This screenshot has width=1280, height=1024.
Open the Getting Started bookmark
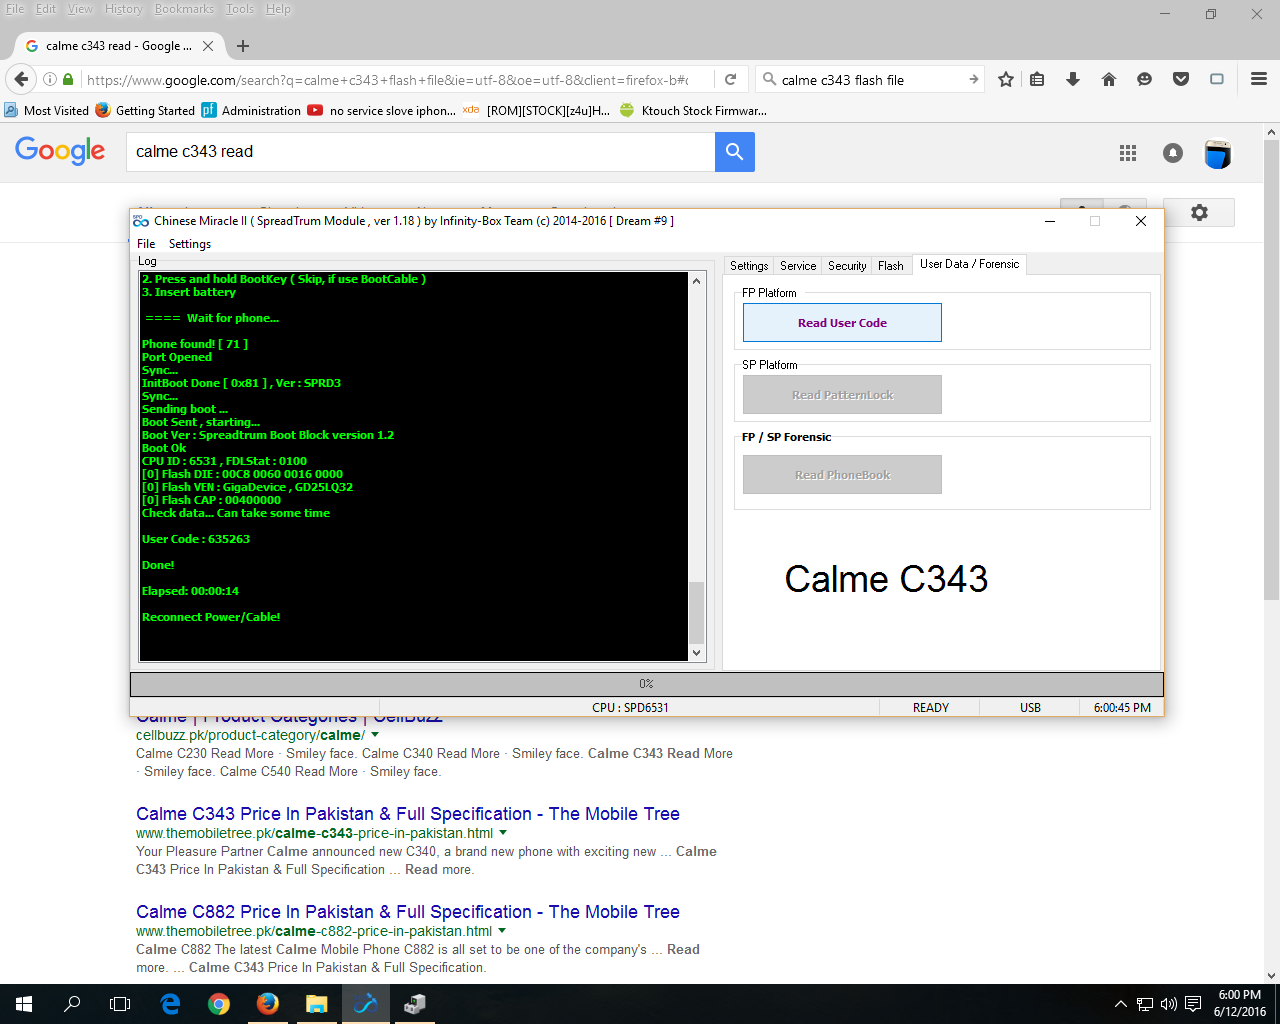pyautogui.click(x=146, y=110)
